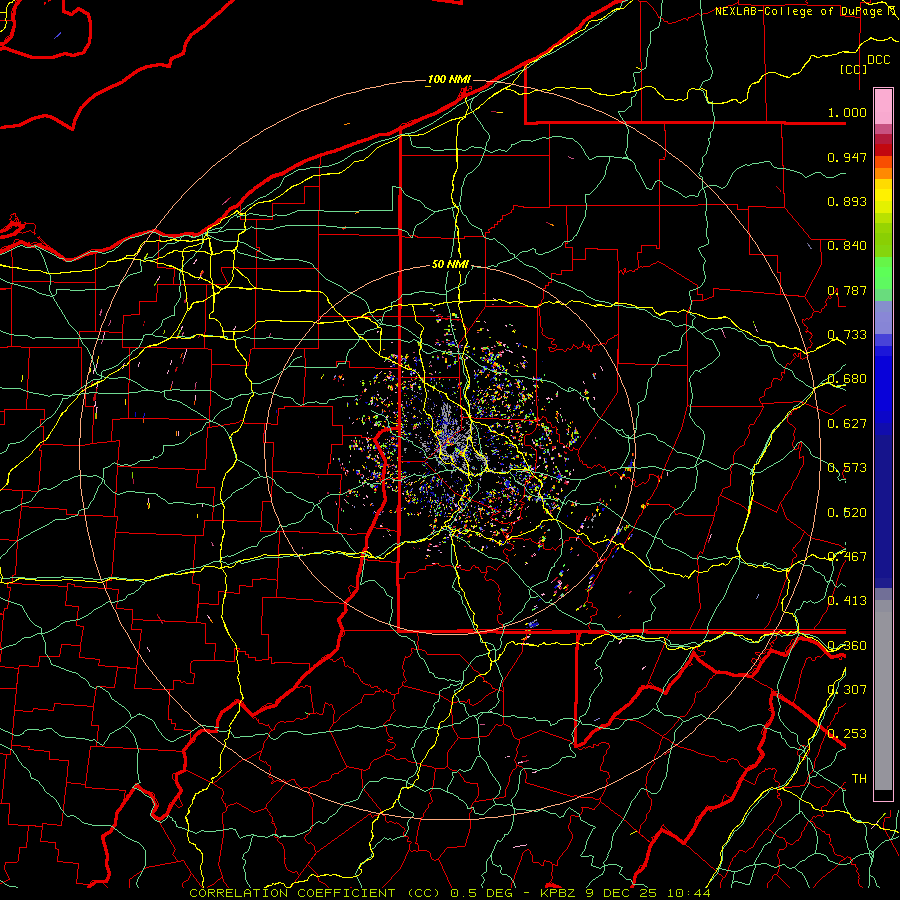Click the 50 NMI range ring label
This screenshot has width=900, height=900.
click(450, 264)
